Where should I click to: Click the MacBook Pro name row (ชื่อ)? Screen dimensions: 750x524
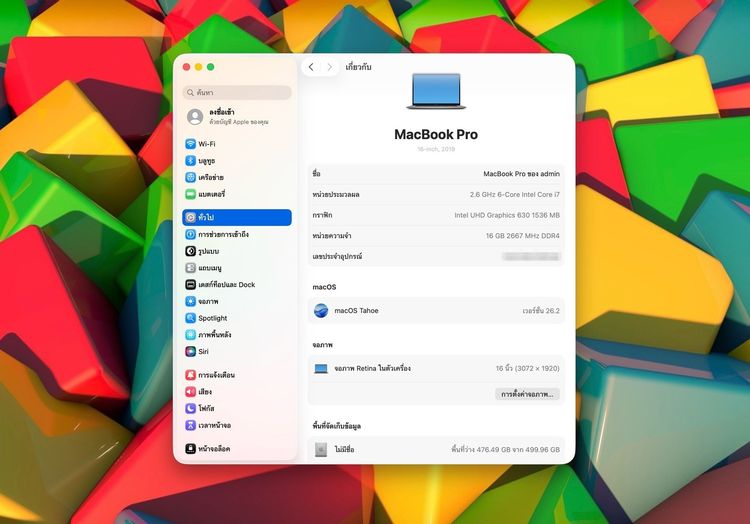point(436,174)
